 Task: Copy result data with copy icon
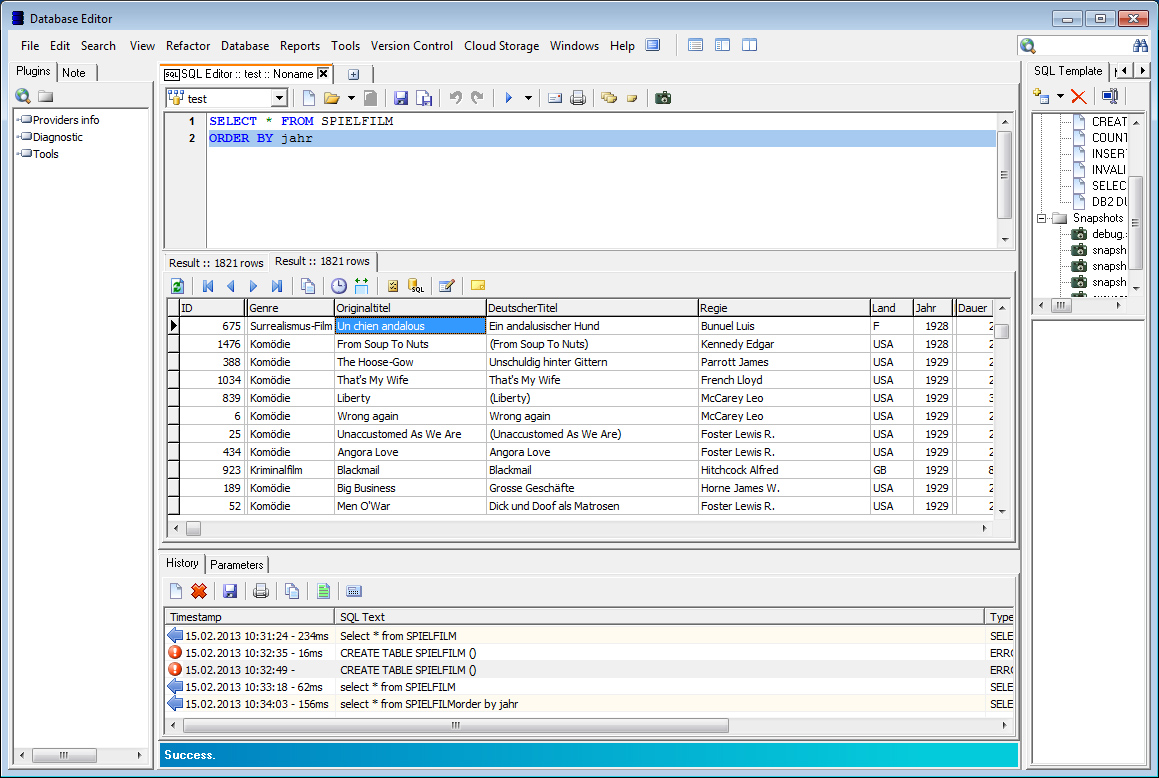click(x=308, y=286)
